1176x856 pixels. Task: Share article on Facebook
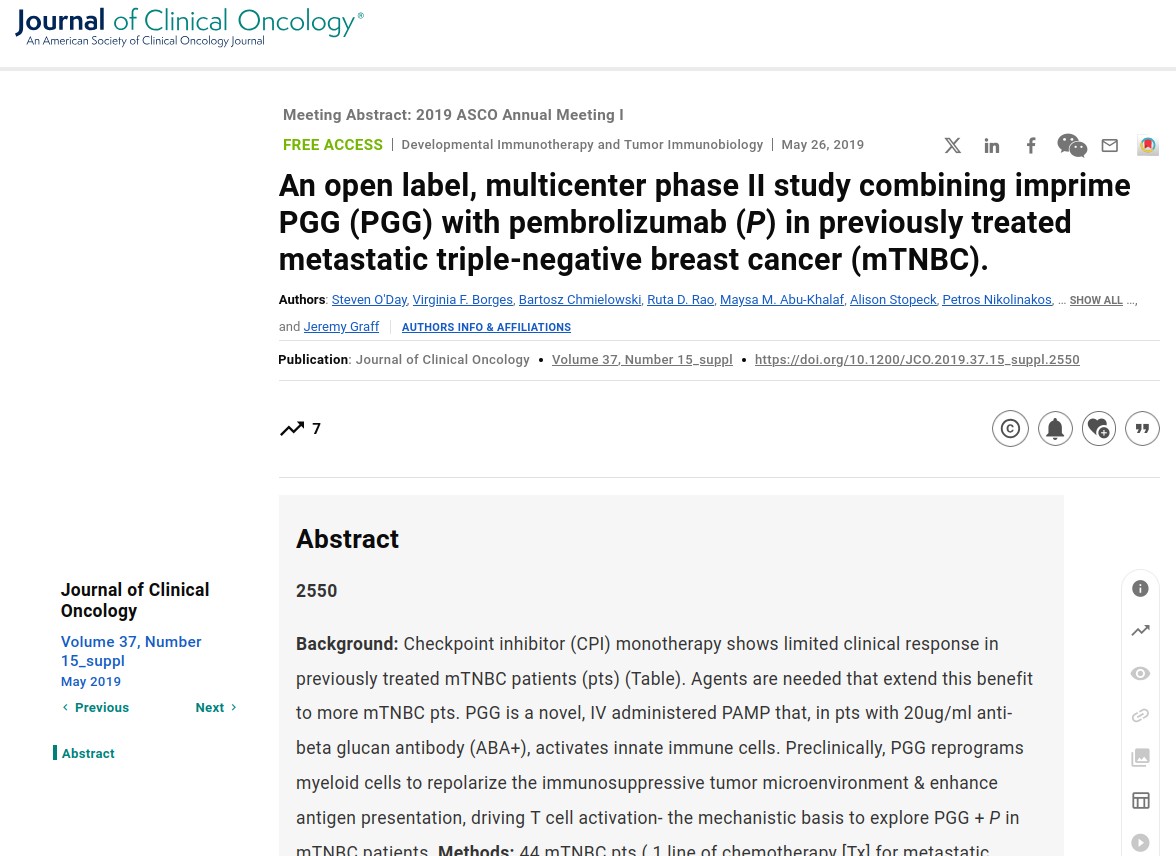1031,146
